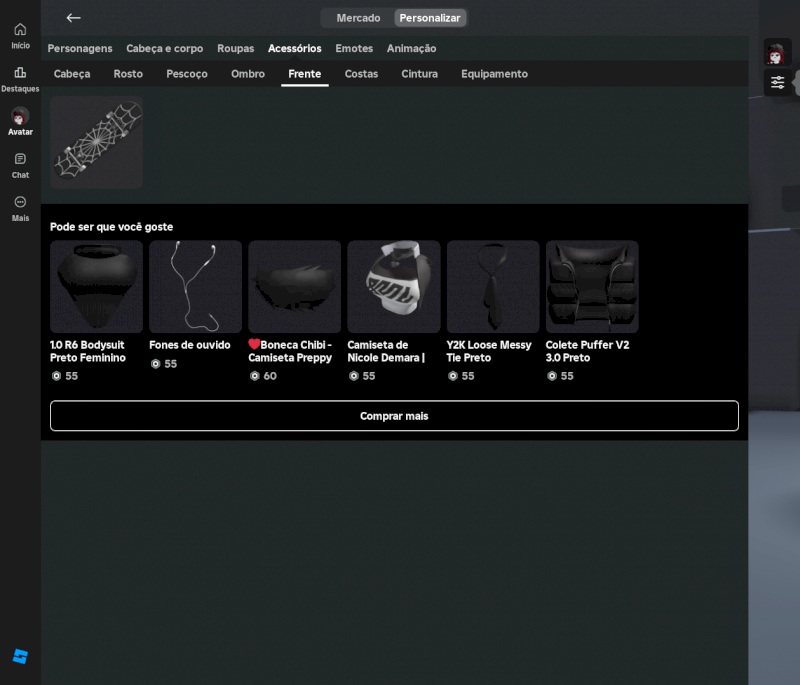This screenshot has height=685, width=800.
Task: Open Avatar section in sidebar
Action: tap(20, 121)
